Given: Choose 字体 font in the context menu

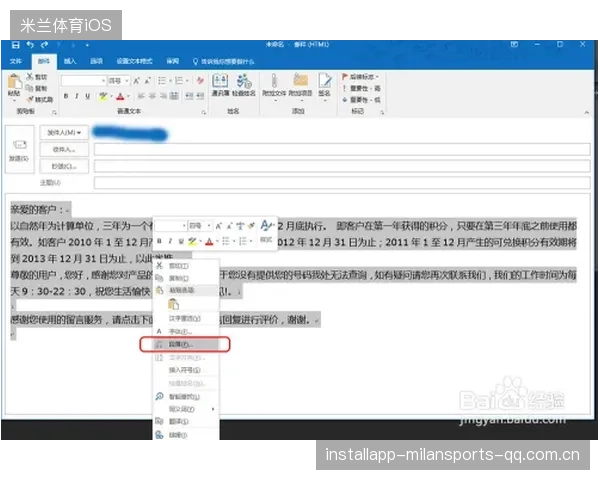Looking at the screenshot, I should tap(186, 331).
